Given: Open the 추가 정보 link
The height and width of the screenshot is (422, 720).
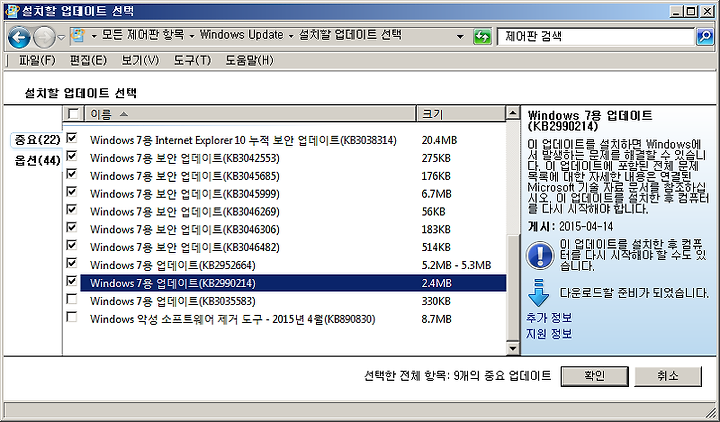Looking at the screenshot, I should pos(549,318).
